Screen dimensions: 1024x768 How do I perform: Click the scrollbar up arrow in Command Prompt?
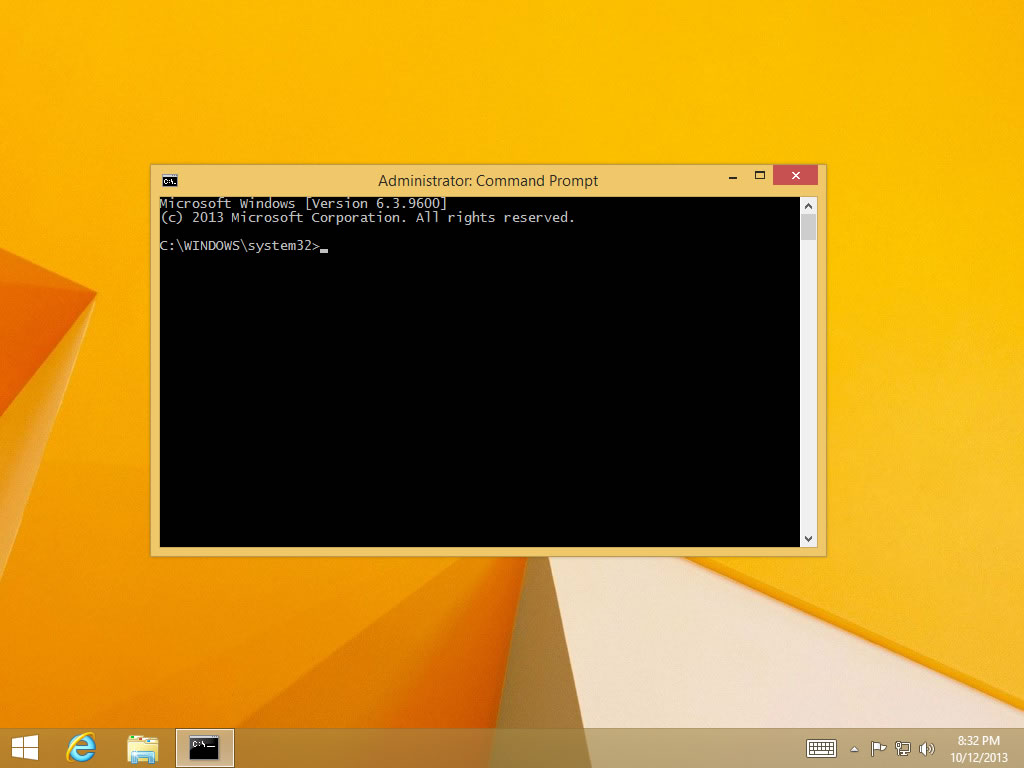tap(808, 206)
